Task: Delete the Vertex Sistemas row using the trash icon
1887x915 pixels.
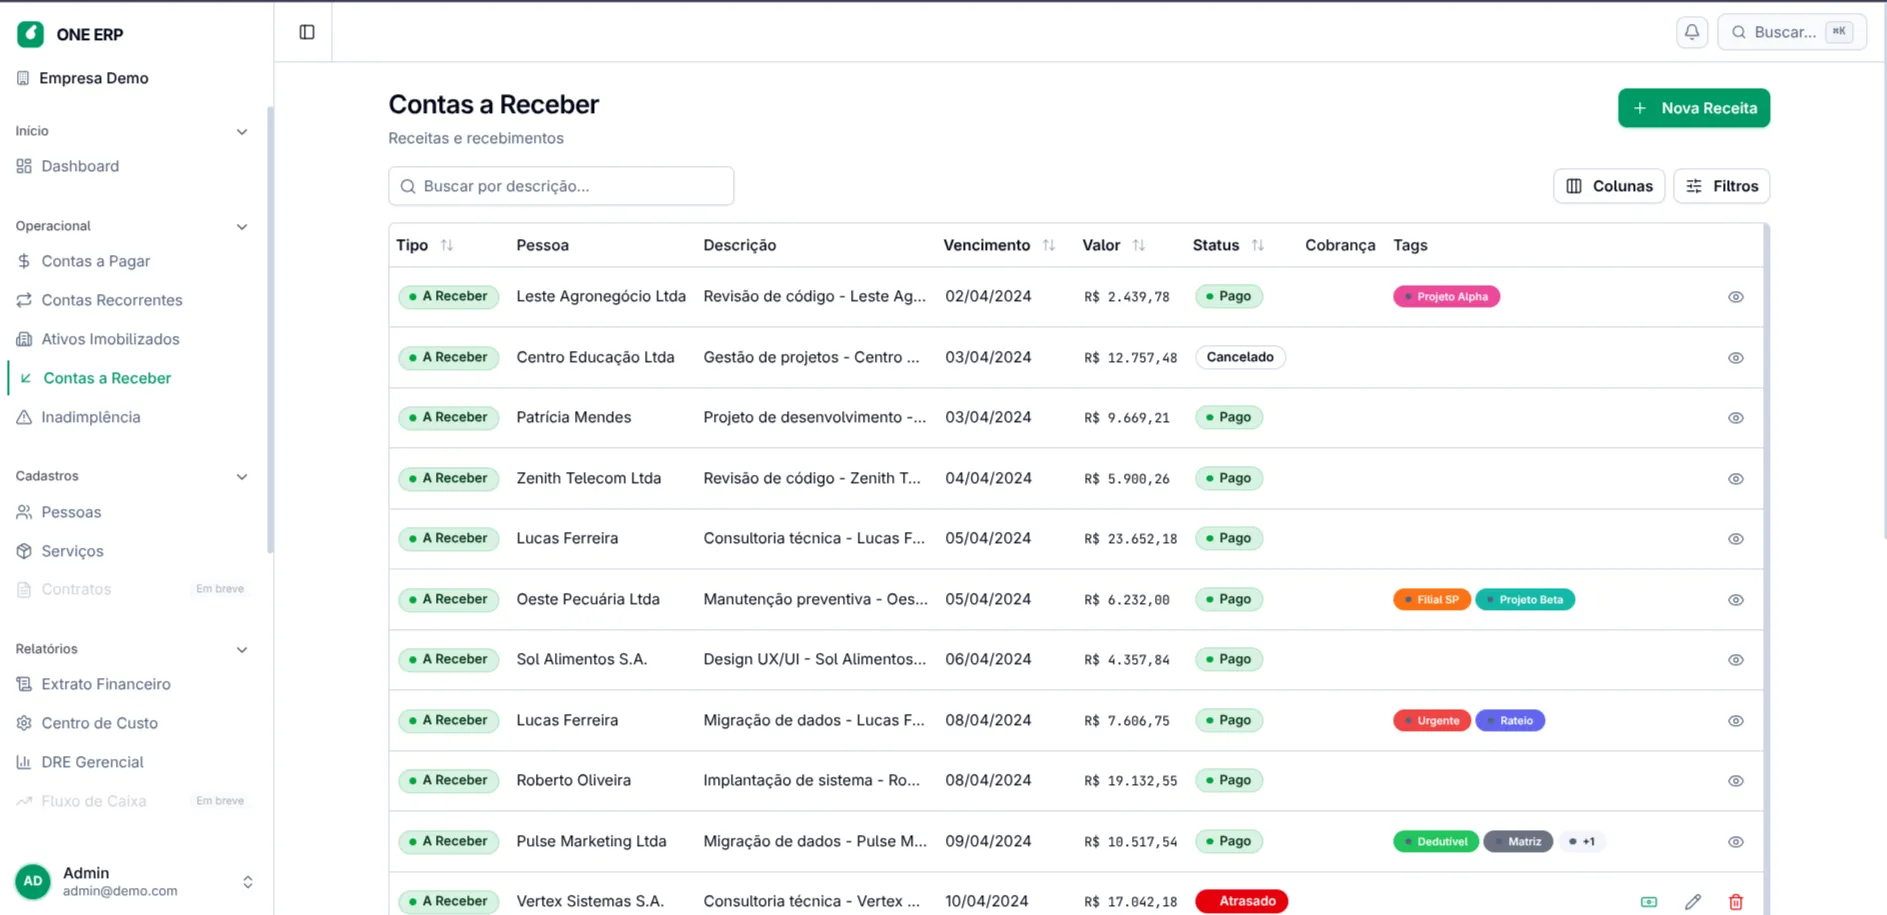Action: click(1735, 902)
